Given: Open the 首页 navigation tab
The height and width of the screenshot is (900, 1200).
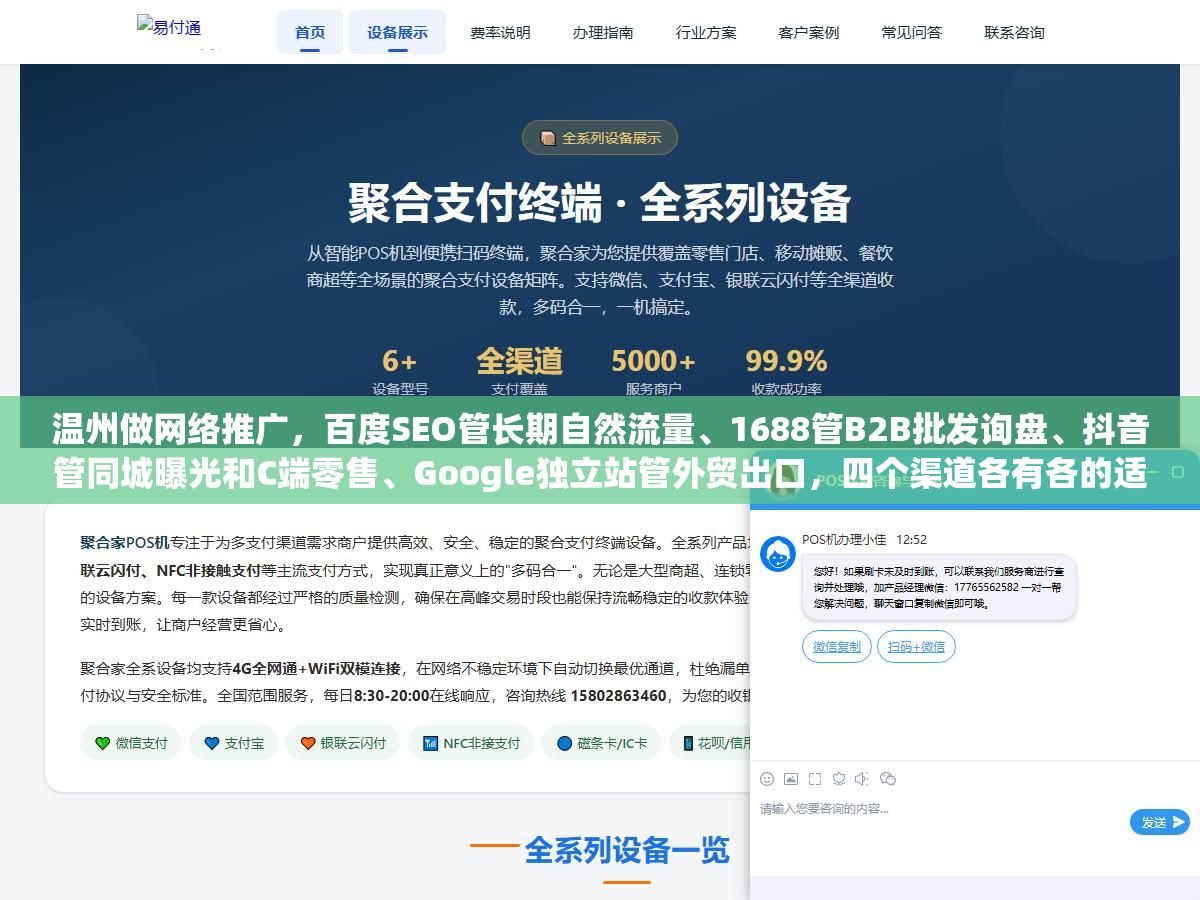Looking at the screenshot, I should click(310, 32).
